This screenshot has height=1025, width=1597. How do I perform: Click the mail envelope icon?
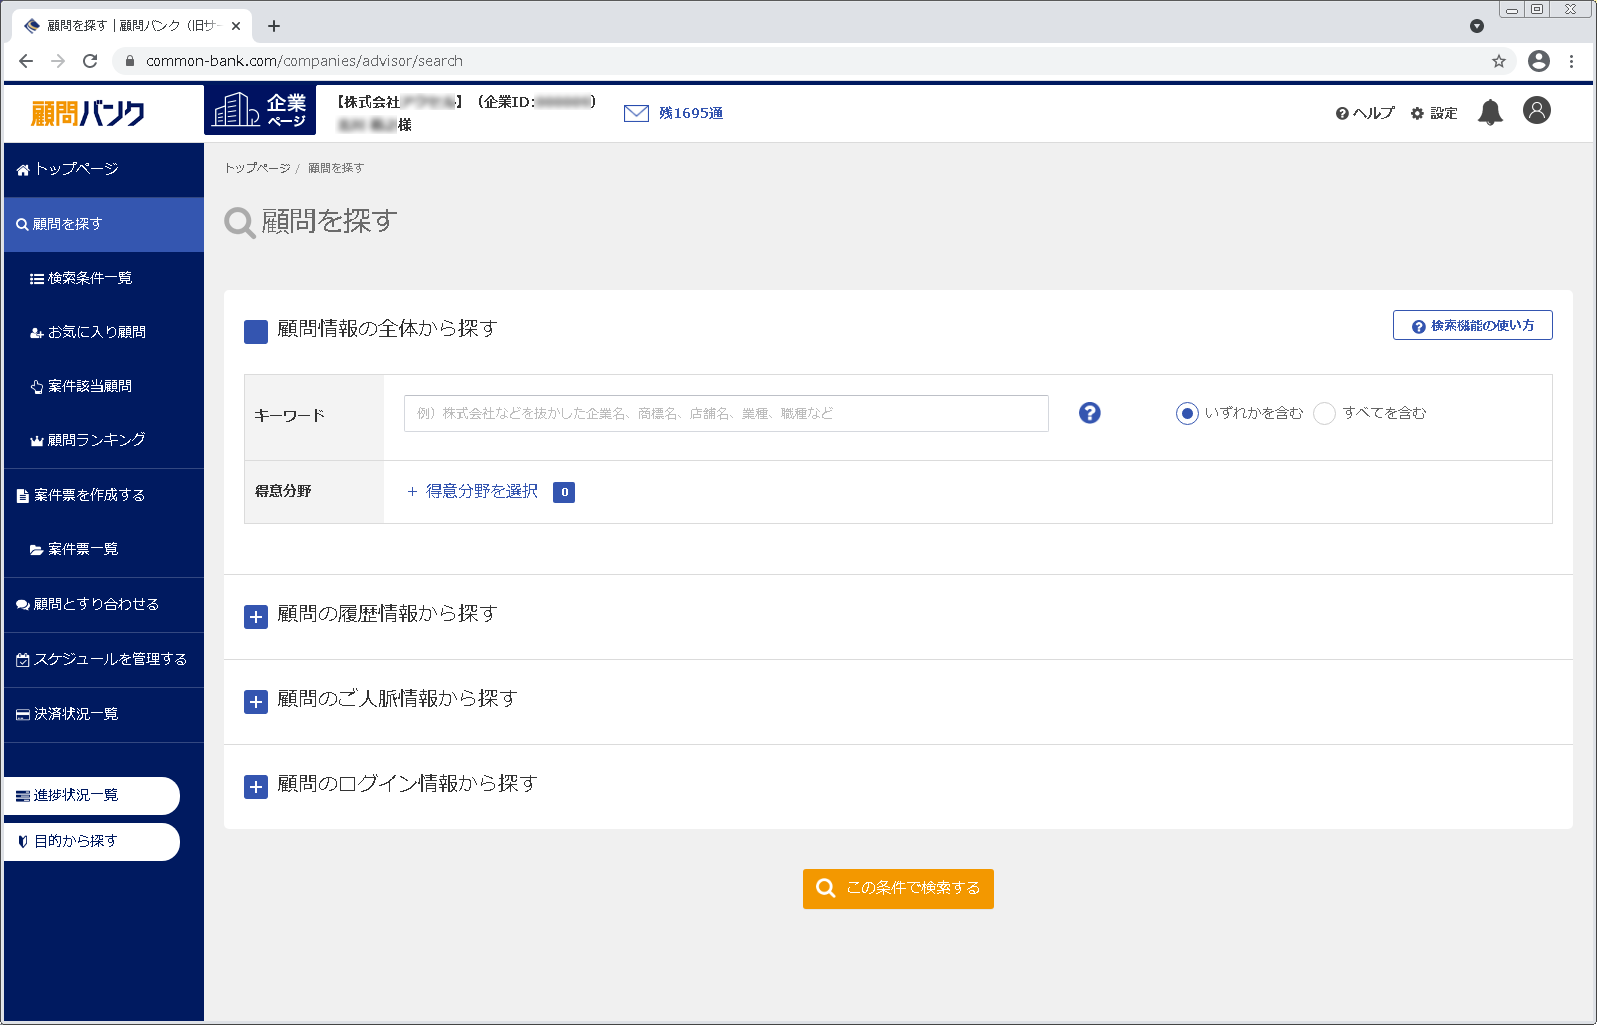[x=636, y=113]
